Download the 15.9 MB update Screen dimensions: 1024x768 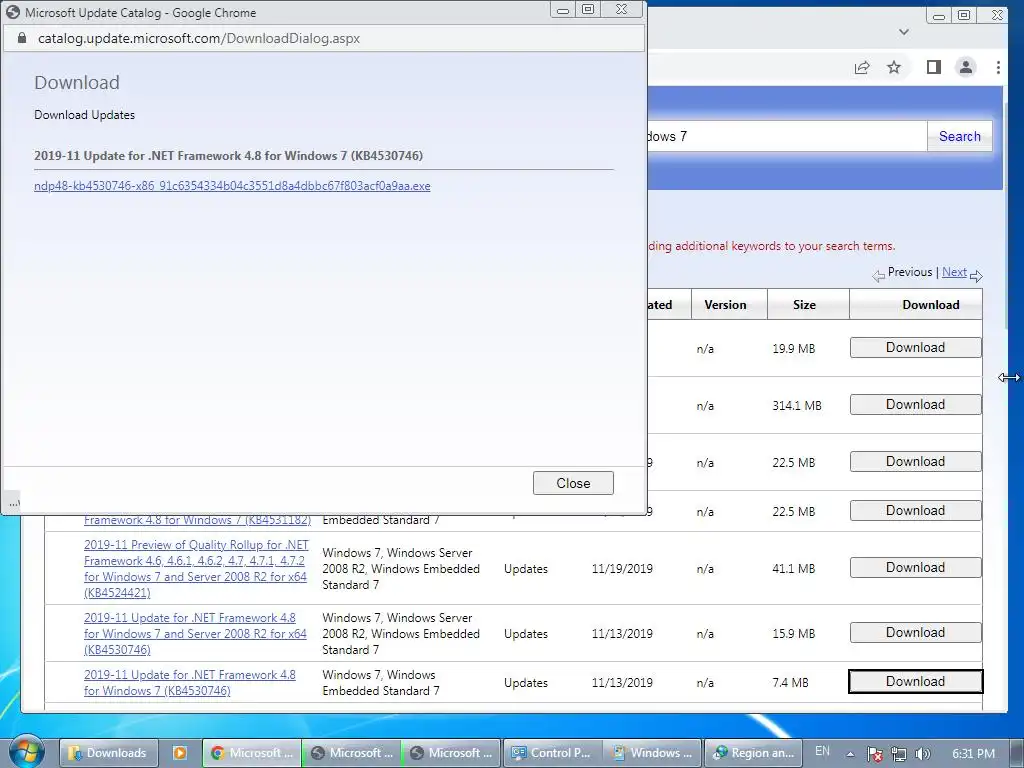(x=915, y=633)
